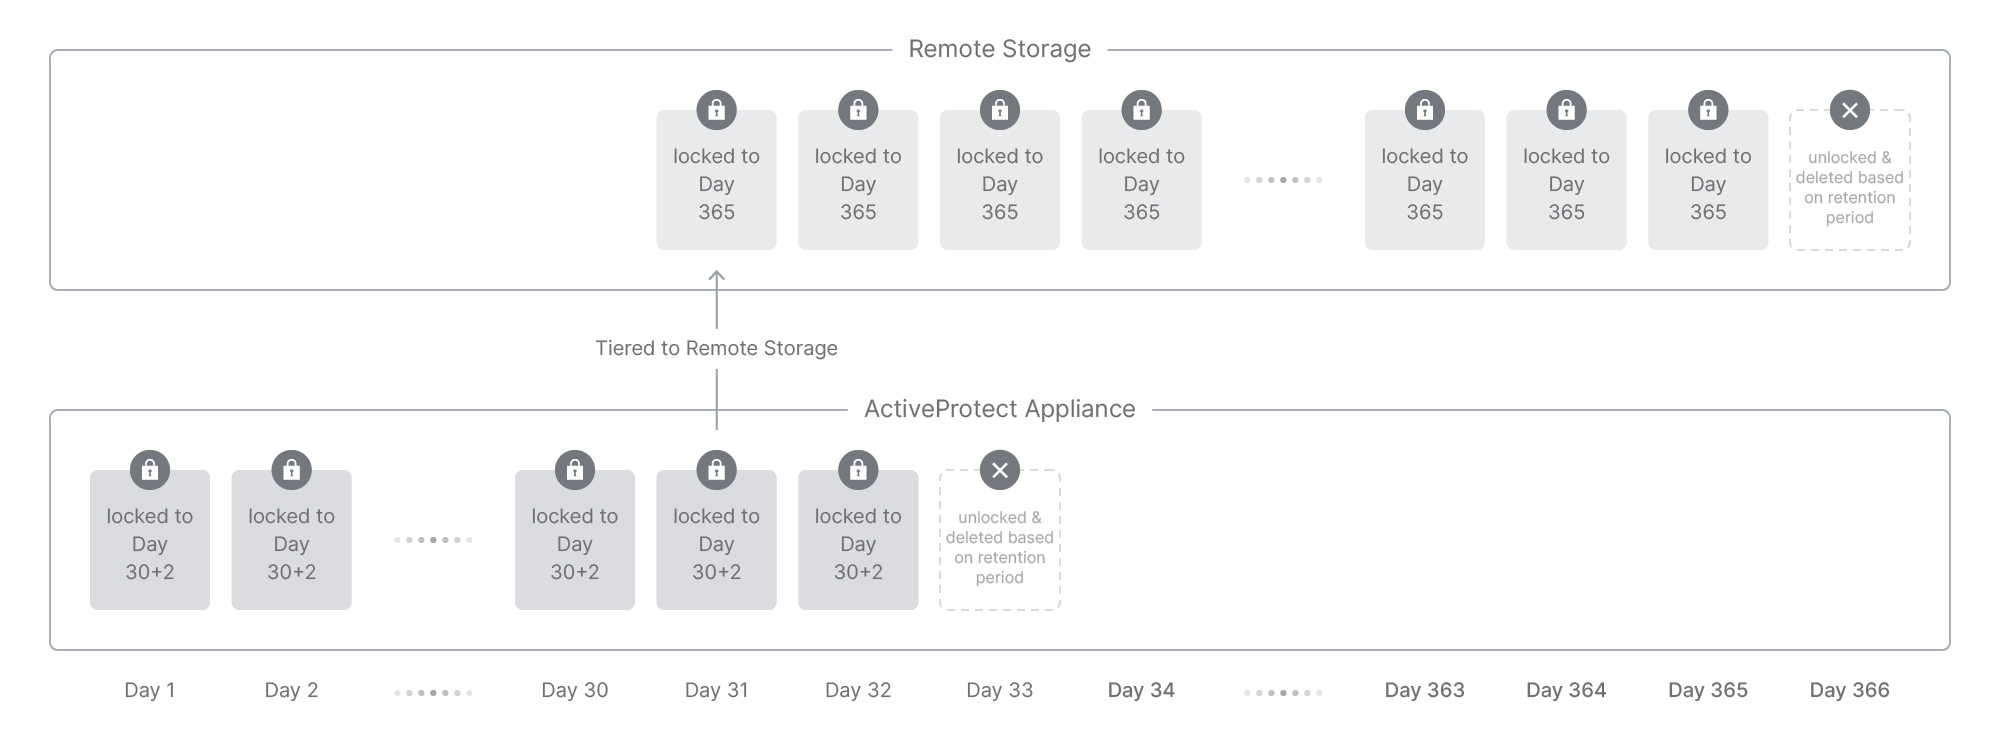2000x740 pixels.
Task: Select the "Day 1" timeline label
Action: point(150,690)
